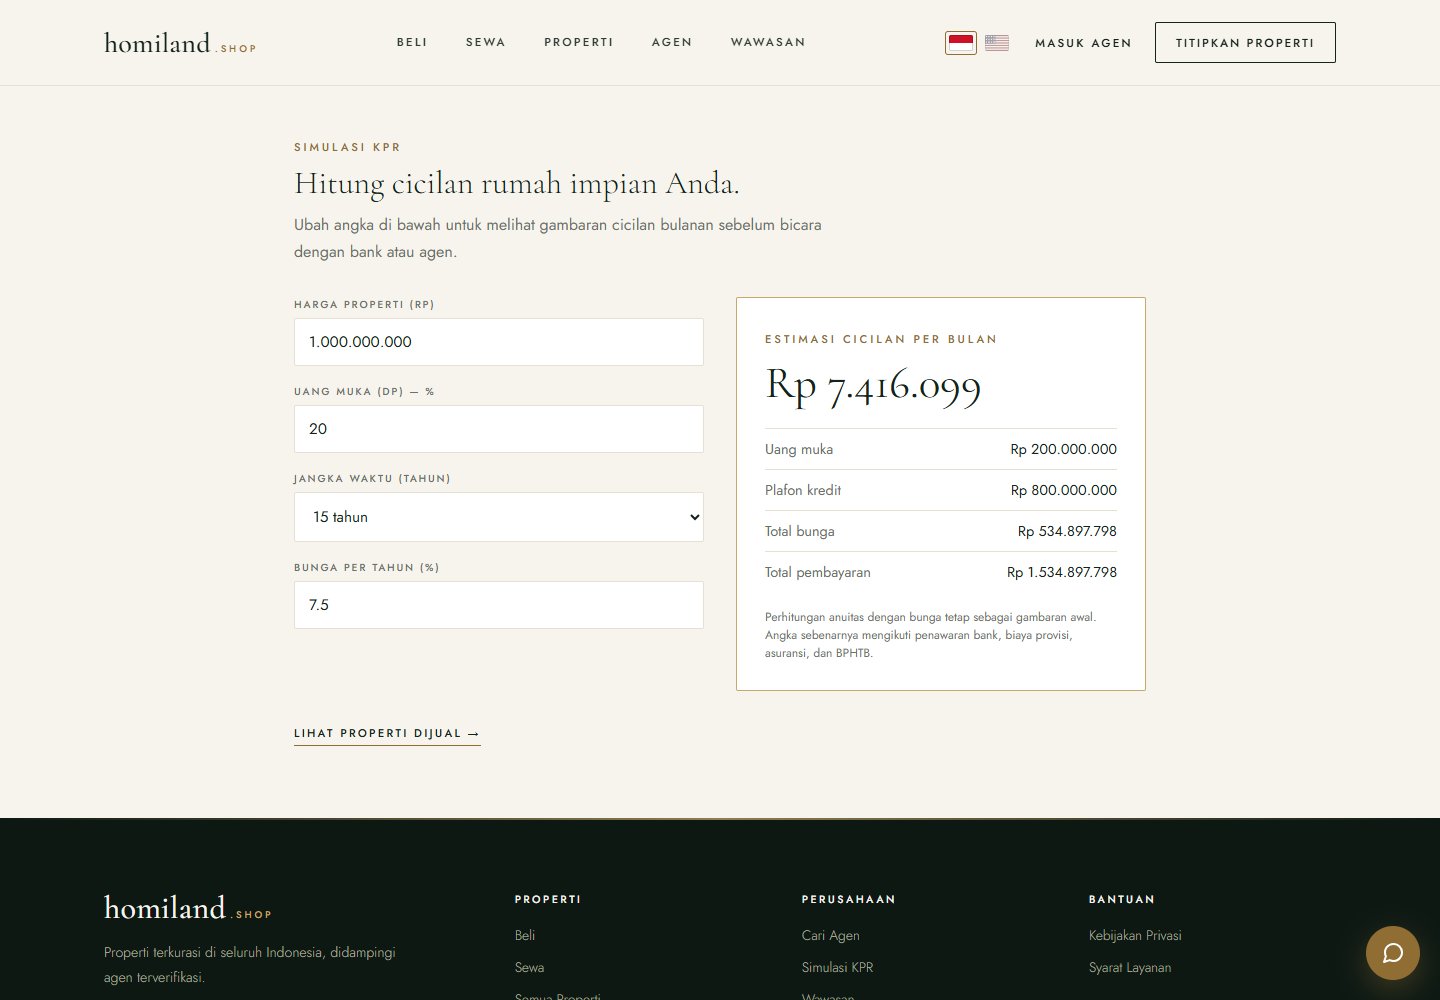
Task: Focus the Bunga Per Tahun field
Action: [499, 605]
